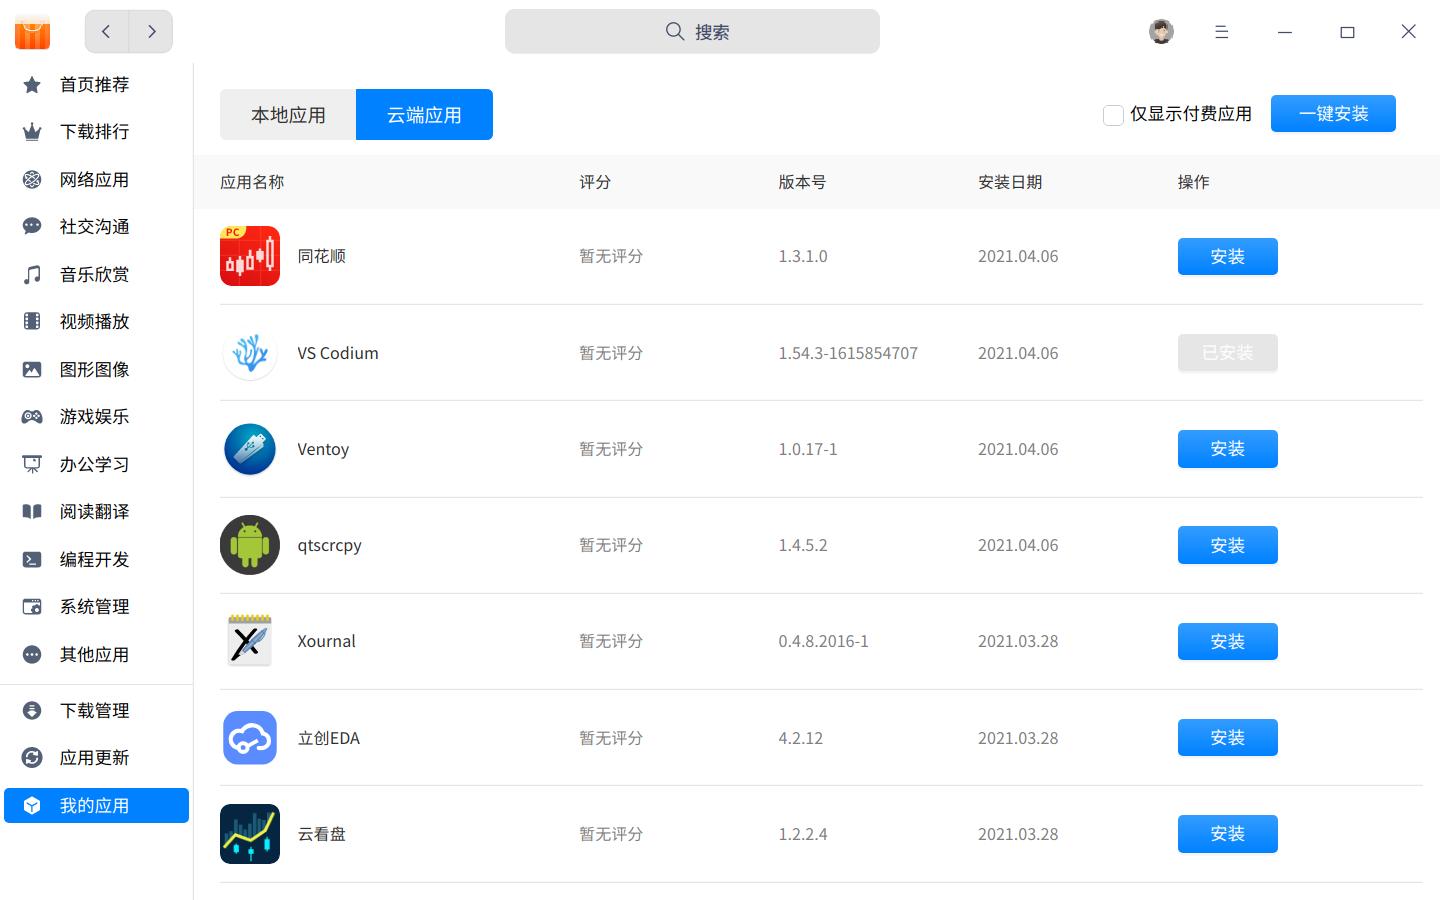The width and height of the screenshot is (1440, 900).
Task: Open the 同花顺 app icon
Action: [x=250, y=256]
